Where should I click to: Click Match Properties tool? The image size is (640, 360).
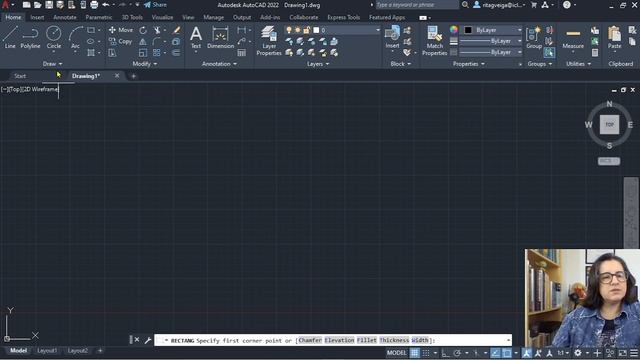click(434, 40)
